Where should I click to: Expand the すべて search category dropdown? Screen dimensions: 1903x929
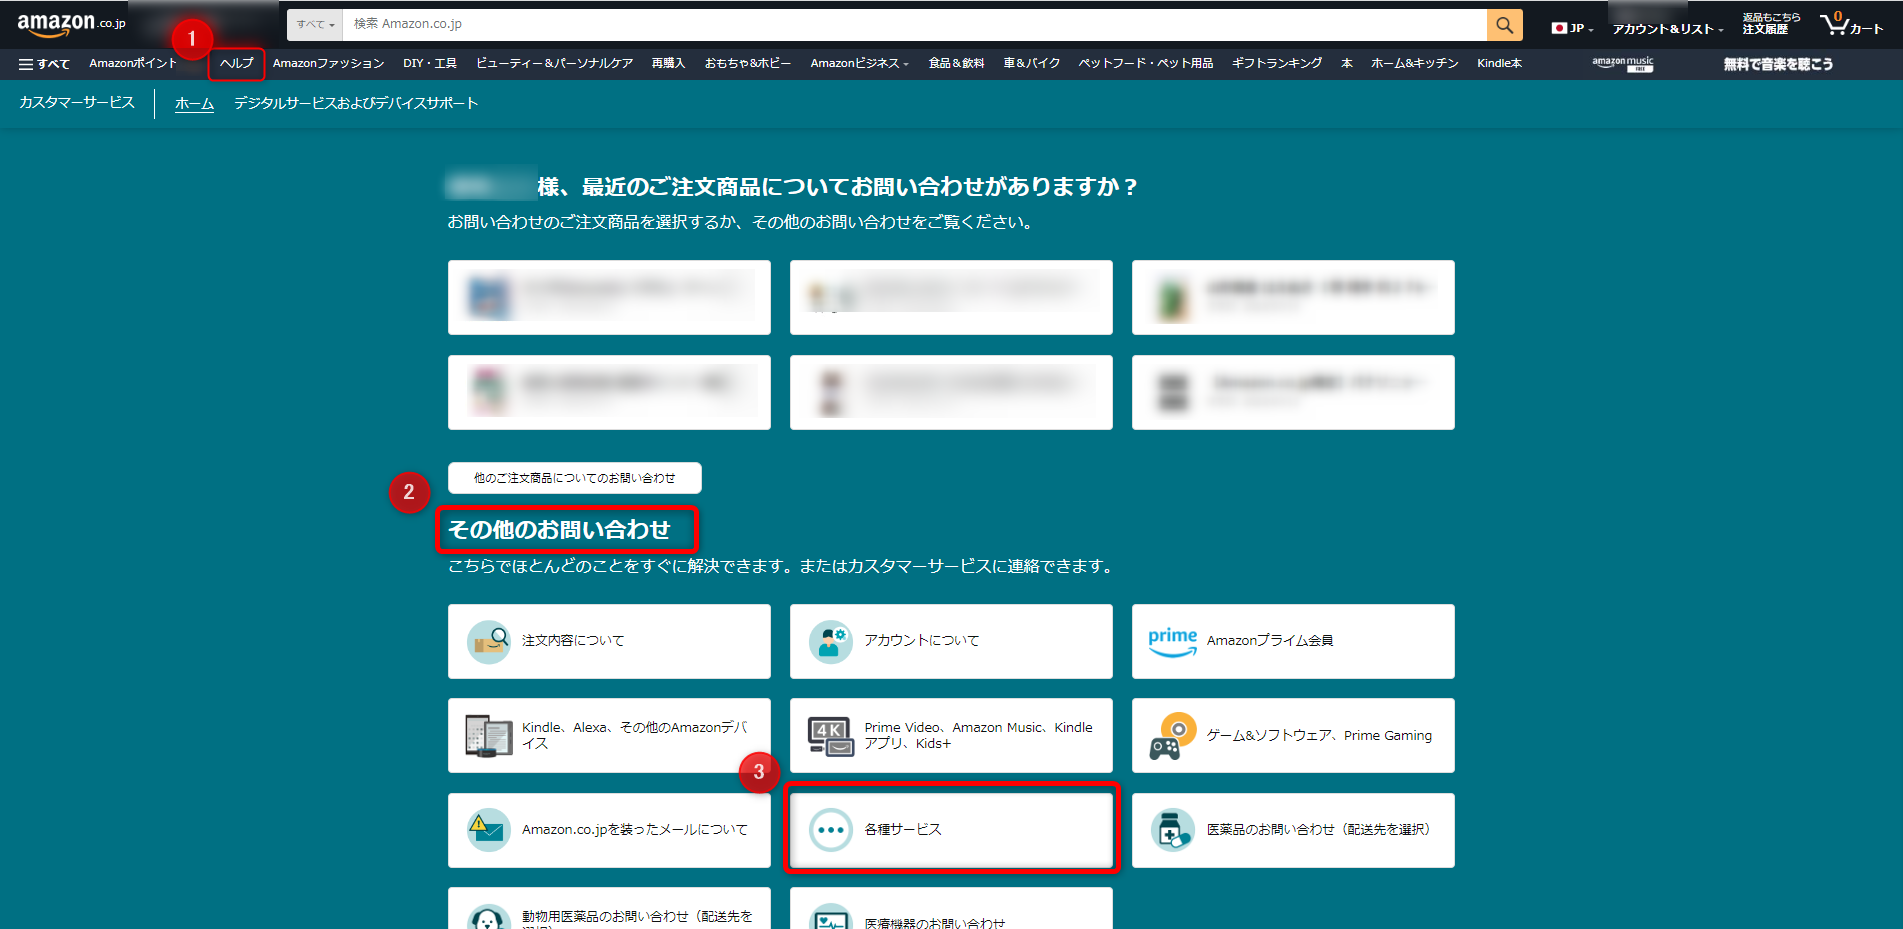(315, 25)
